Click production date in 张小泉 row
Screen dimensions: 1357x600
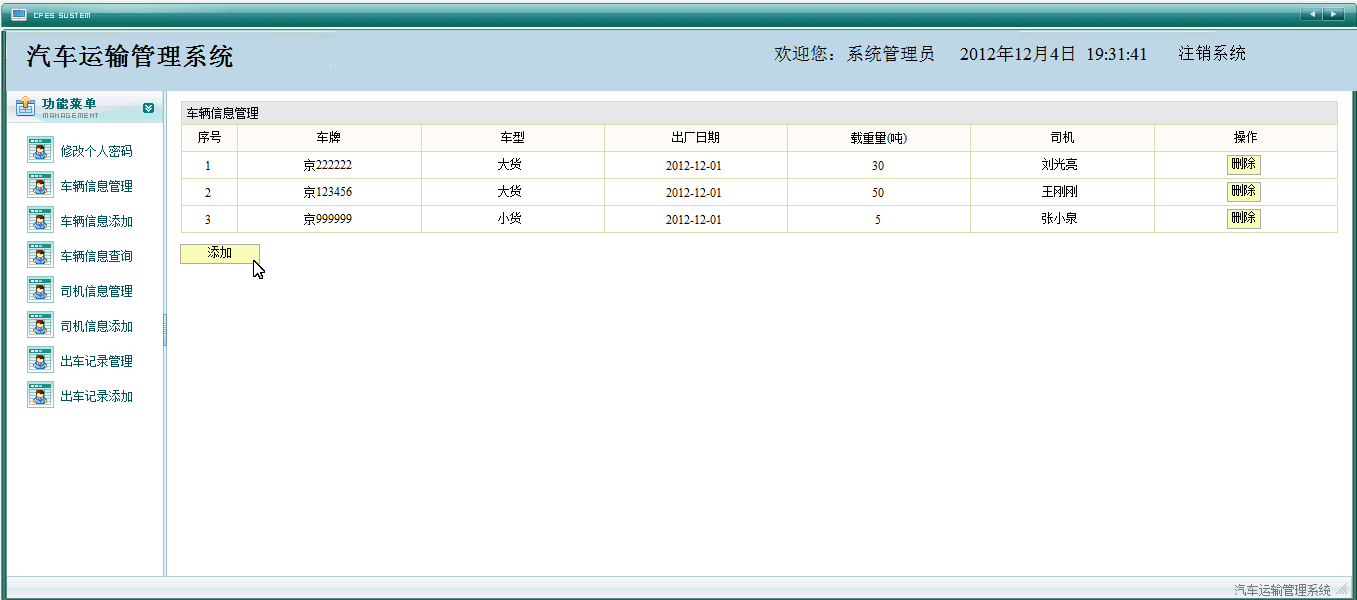pyautogui.click(x=694, y=220)
